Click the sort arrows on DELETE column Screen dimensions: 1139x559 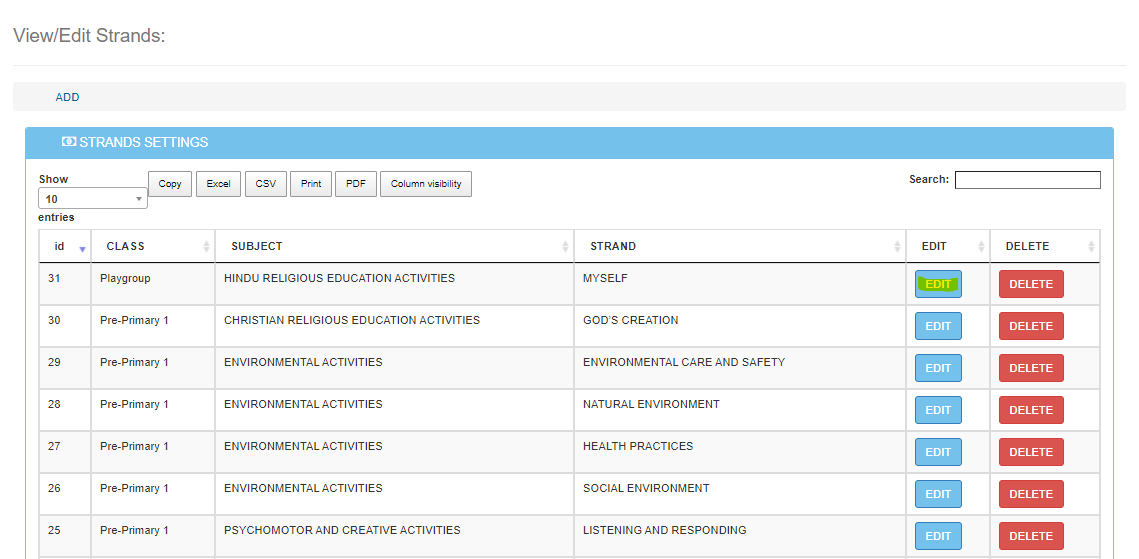1091,247
